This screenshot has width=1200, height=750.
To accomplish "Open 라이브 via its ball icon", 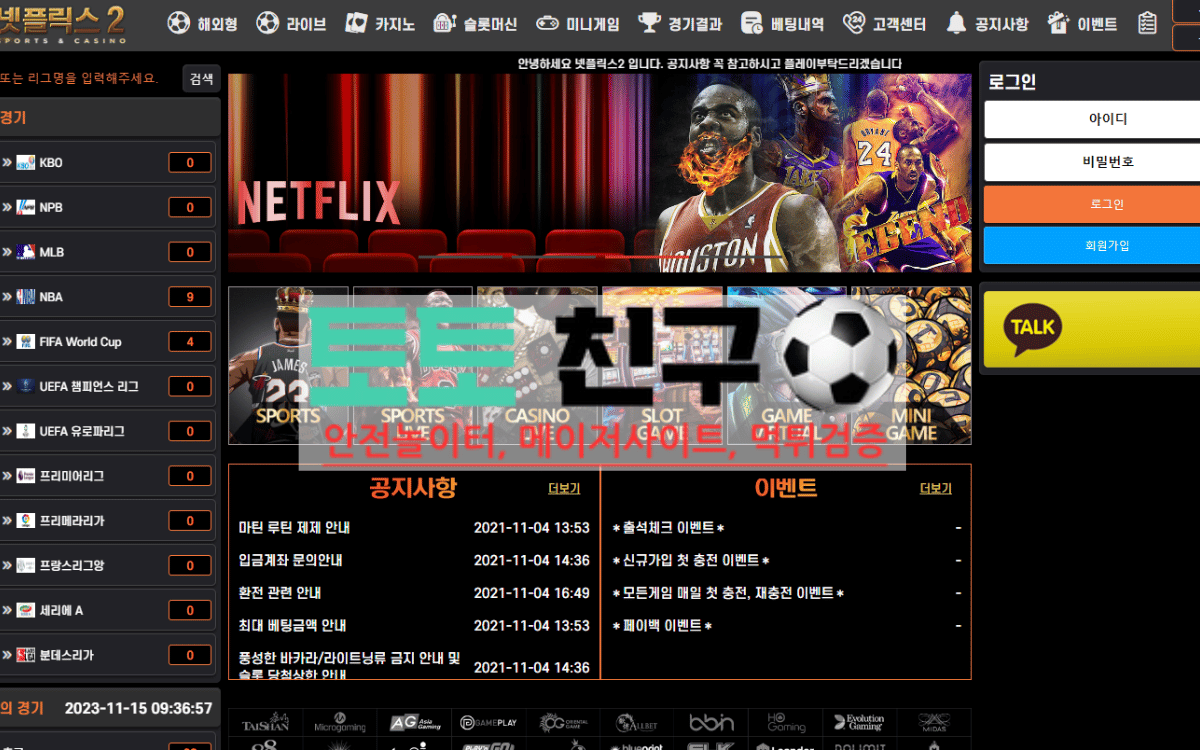I will 267,23.
